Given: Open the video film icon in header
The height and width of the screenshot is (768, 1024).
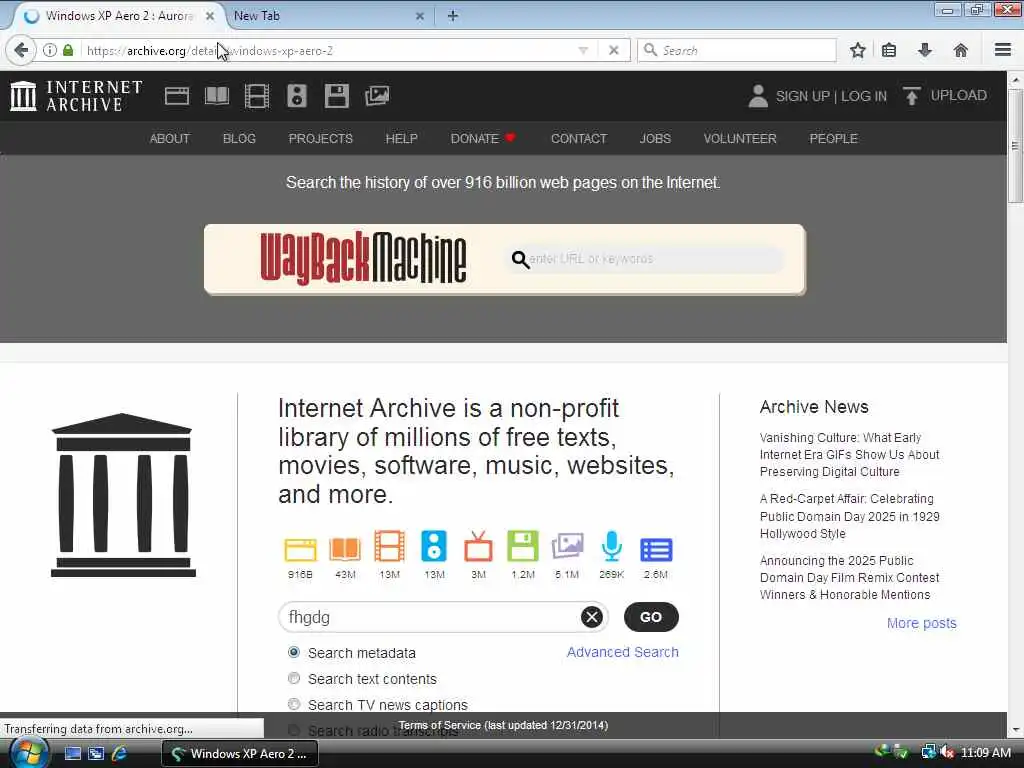Looking at the screenshot, I should point(257,96).
